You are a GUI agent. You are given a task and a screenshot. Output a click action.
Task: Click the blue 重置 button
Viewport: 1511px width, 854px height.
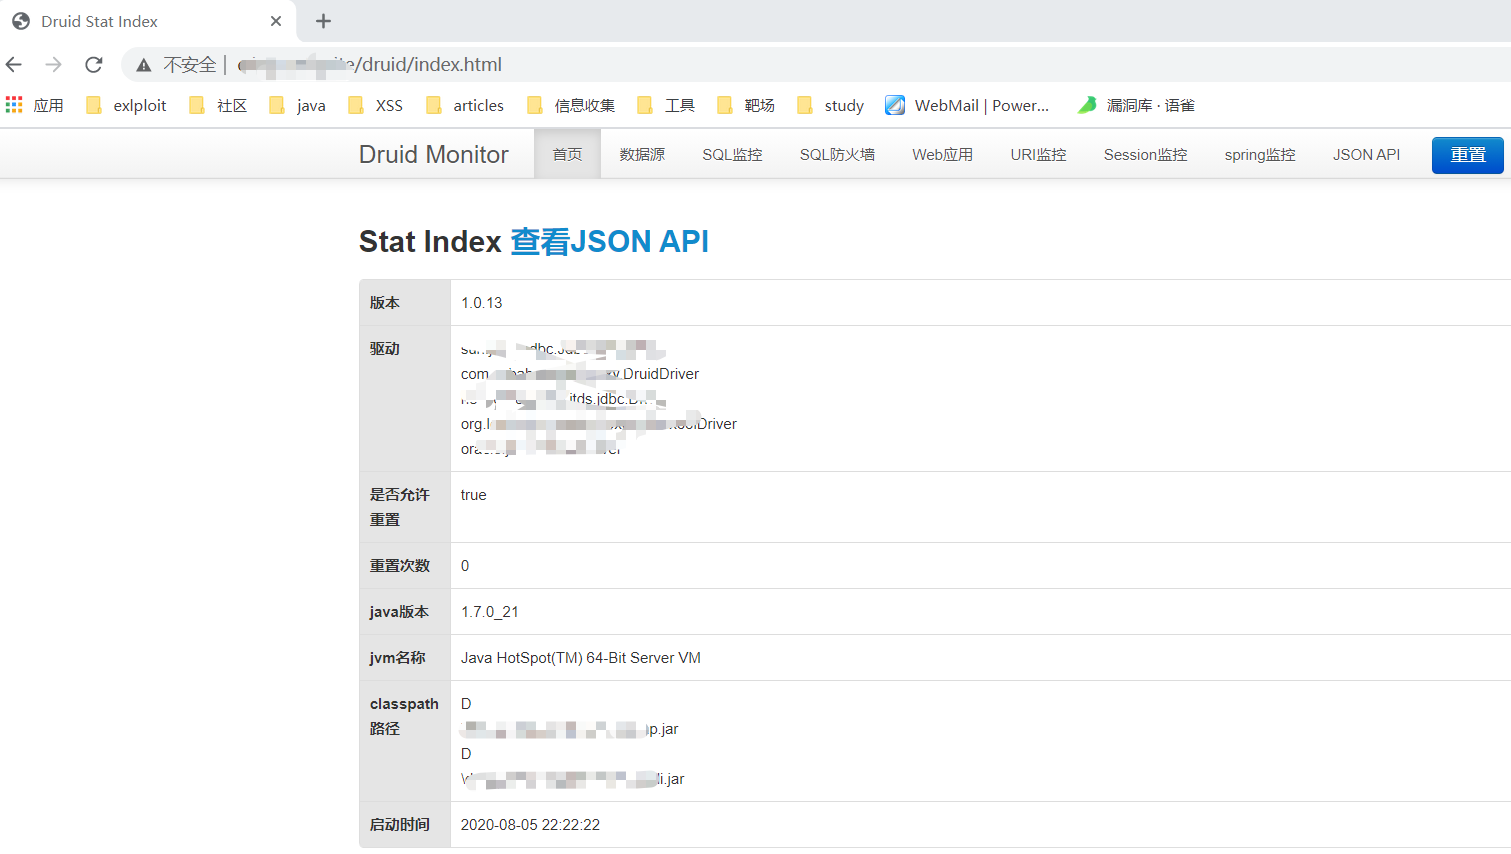[x=1467, y=155]
